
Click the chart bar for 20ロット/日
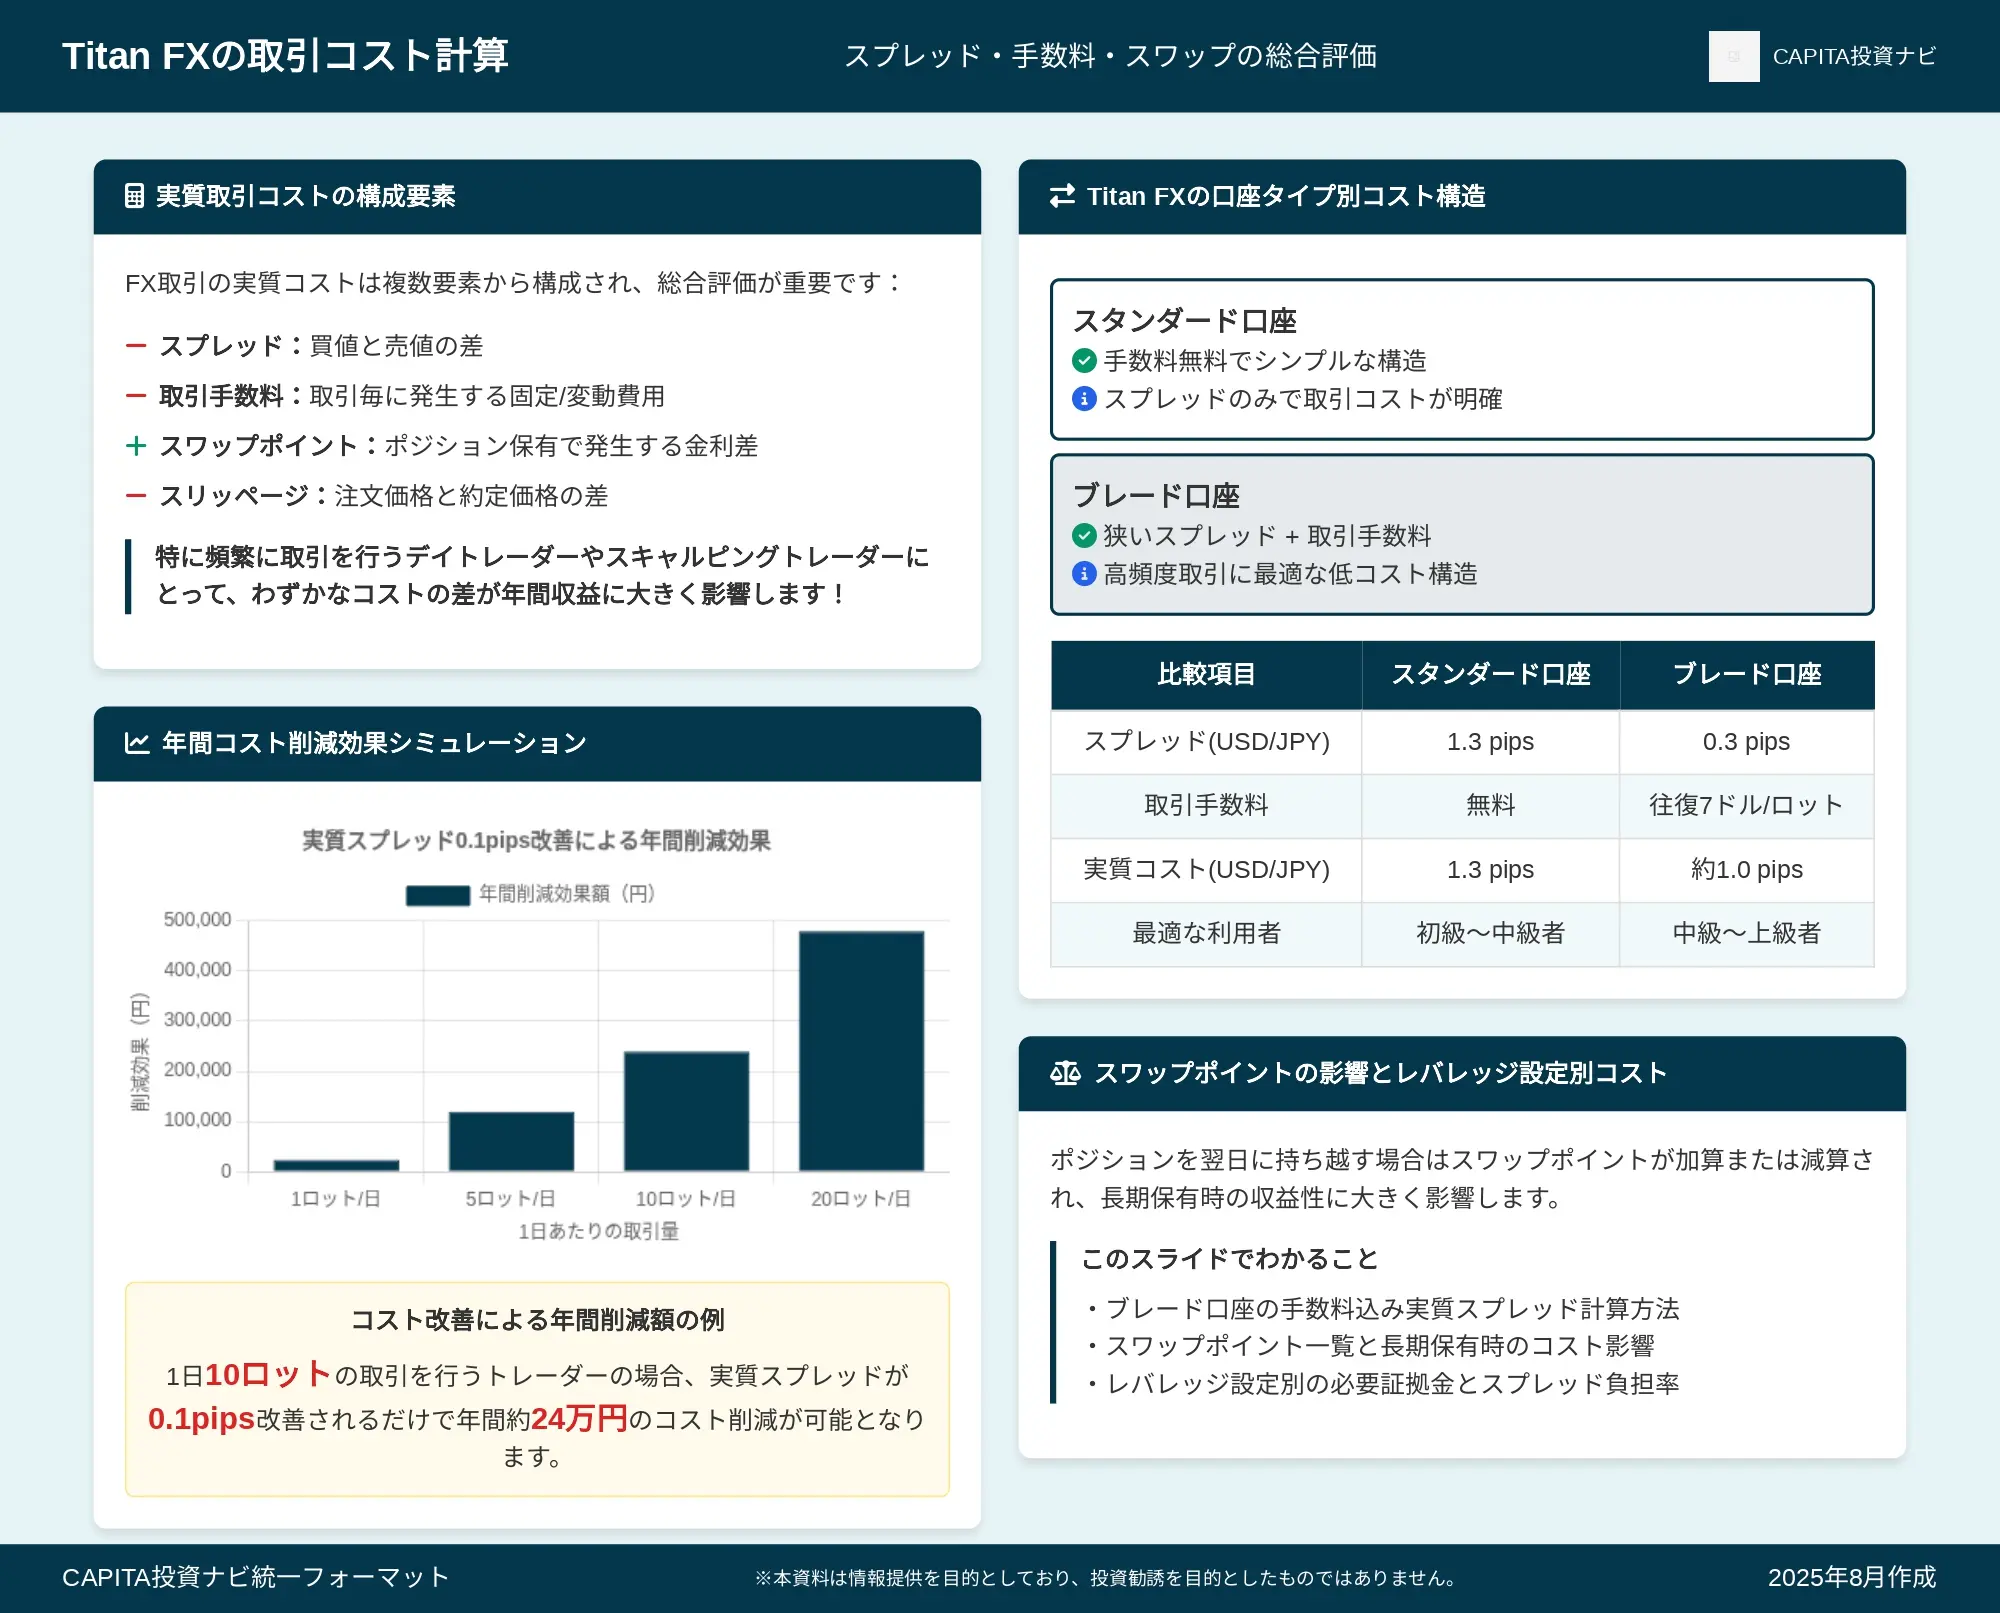point(861,1051)
